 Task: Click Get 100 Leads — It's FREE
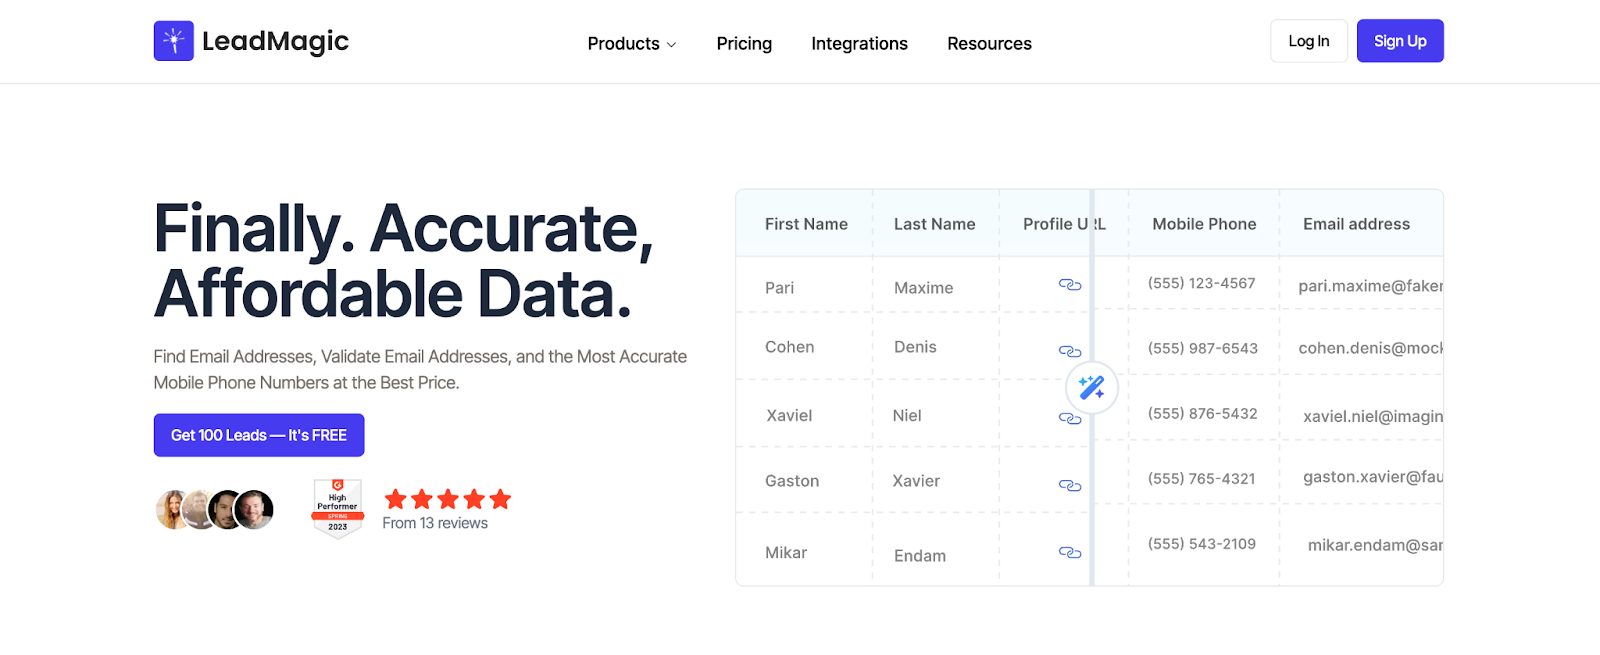258,435
